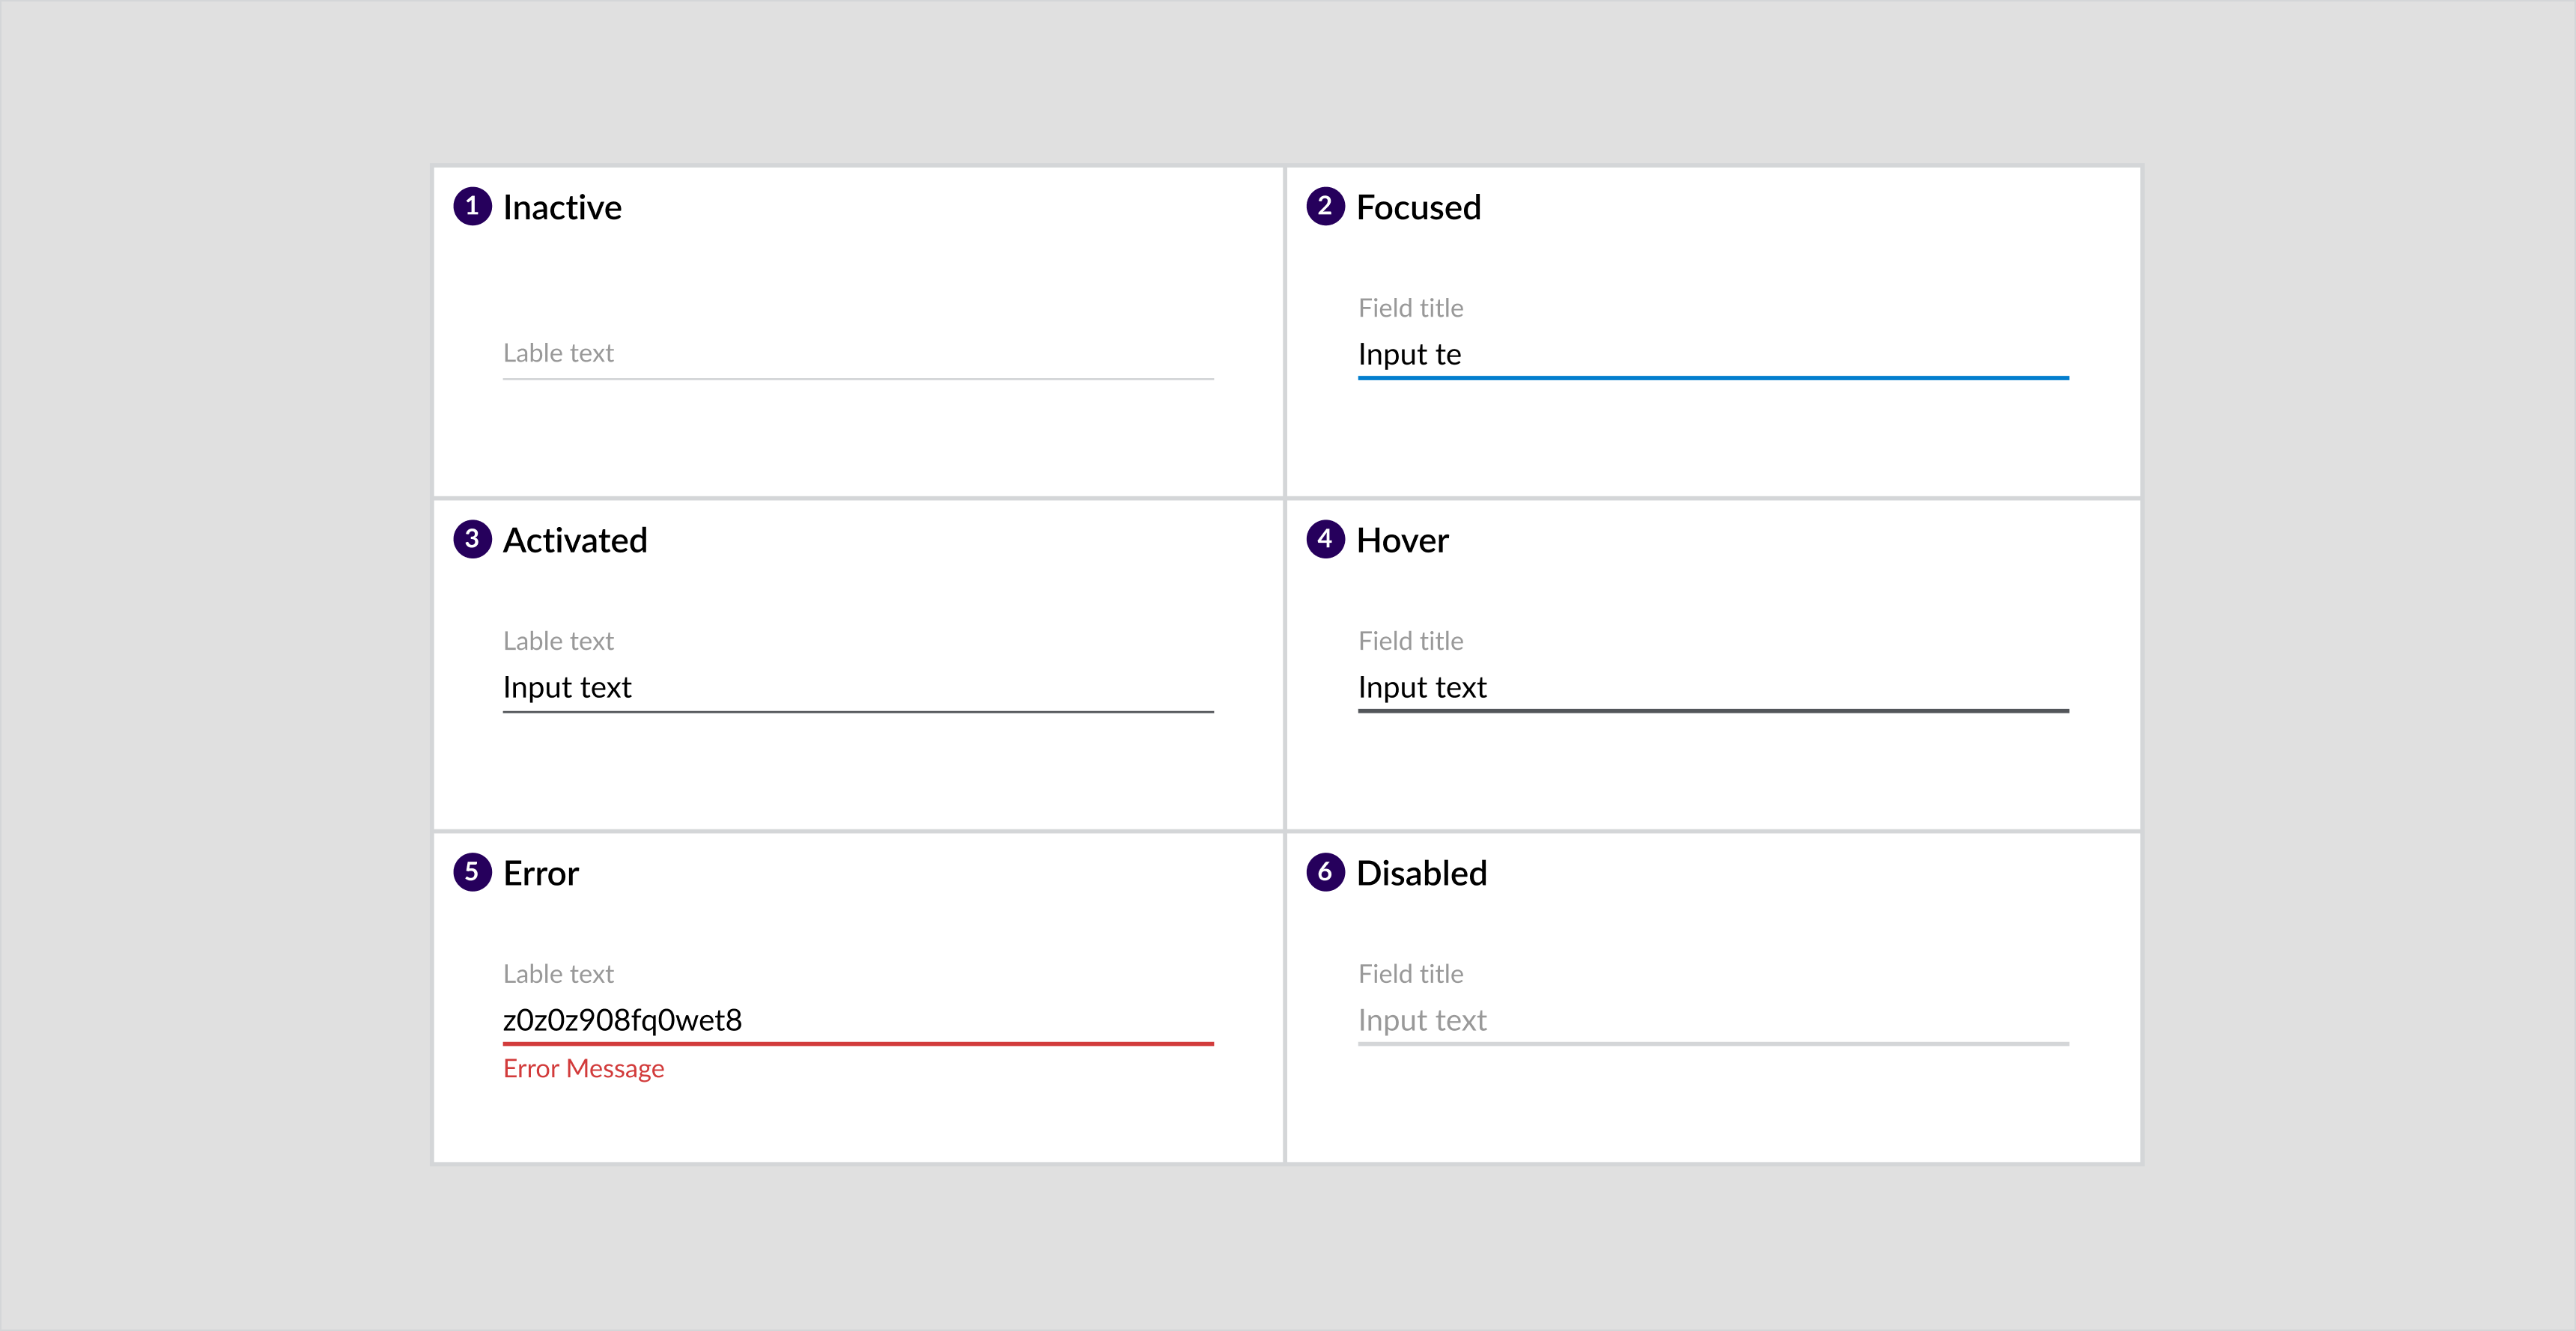This screenshot has height=1331, width=2576.
Task: Click the number 1 badge beside Inactive
Action: (472, 206)
